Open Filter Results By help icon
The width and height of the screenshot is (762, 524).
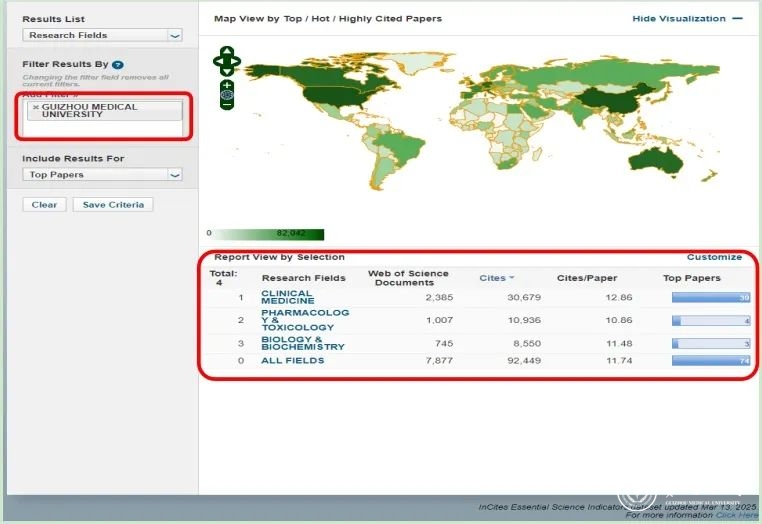(x=118, y=65)
